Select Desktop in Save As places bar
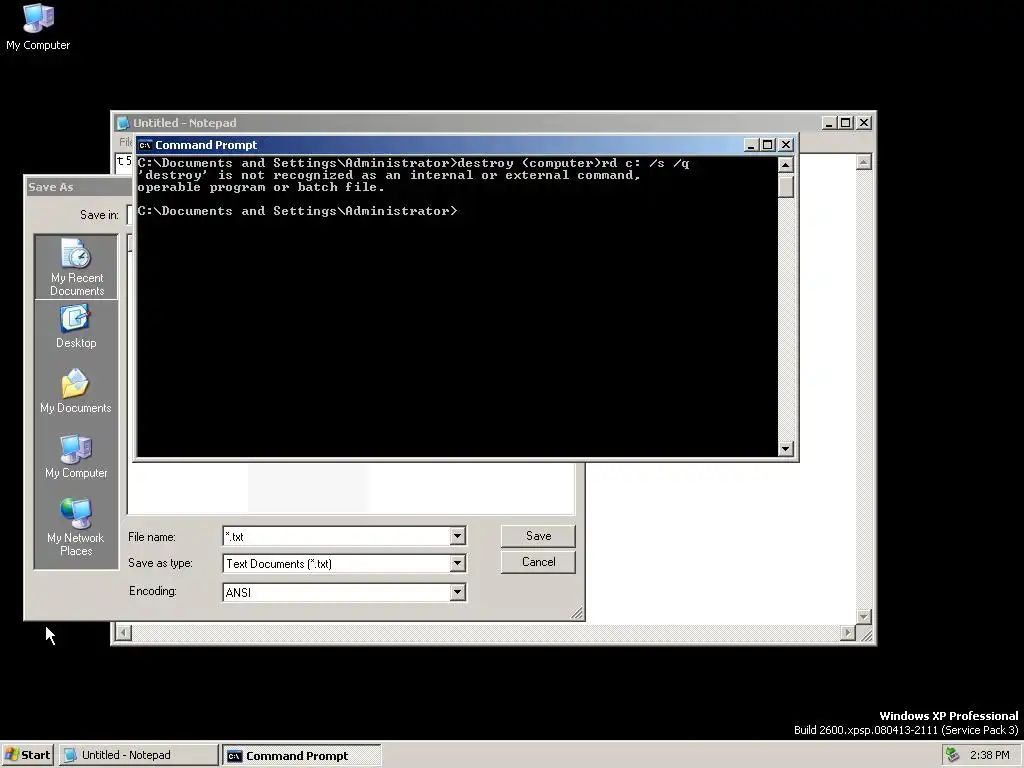 76,327
